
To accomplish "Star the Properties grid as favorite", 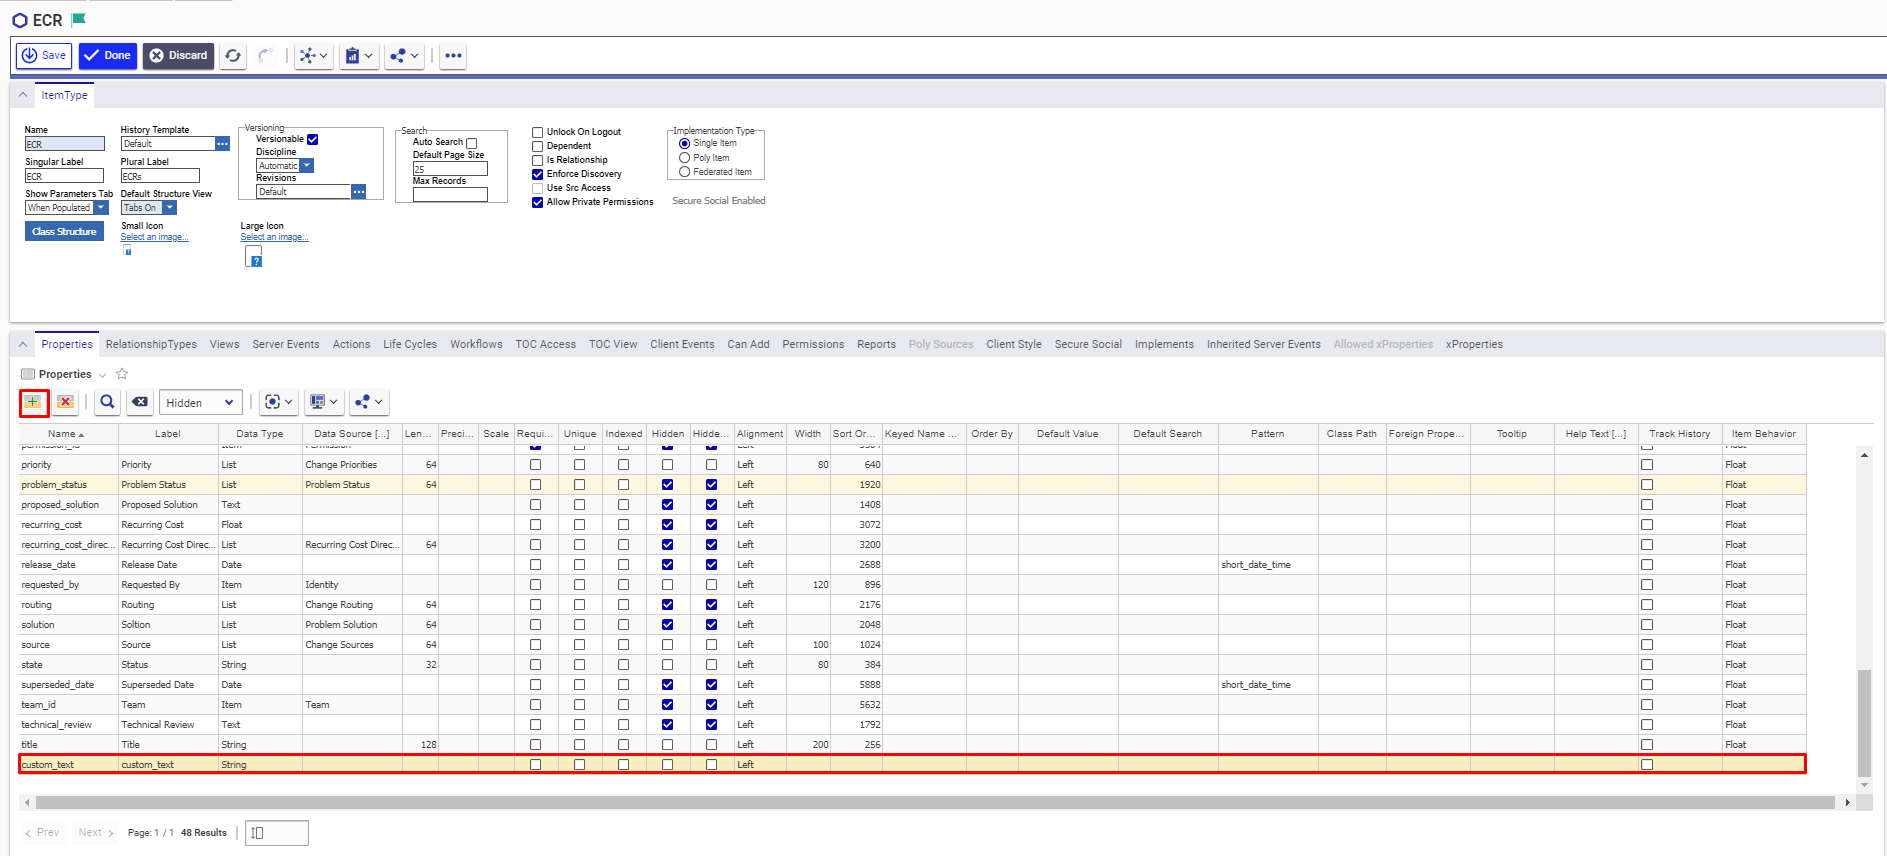I will pos(122,374).
